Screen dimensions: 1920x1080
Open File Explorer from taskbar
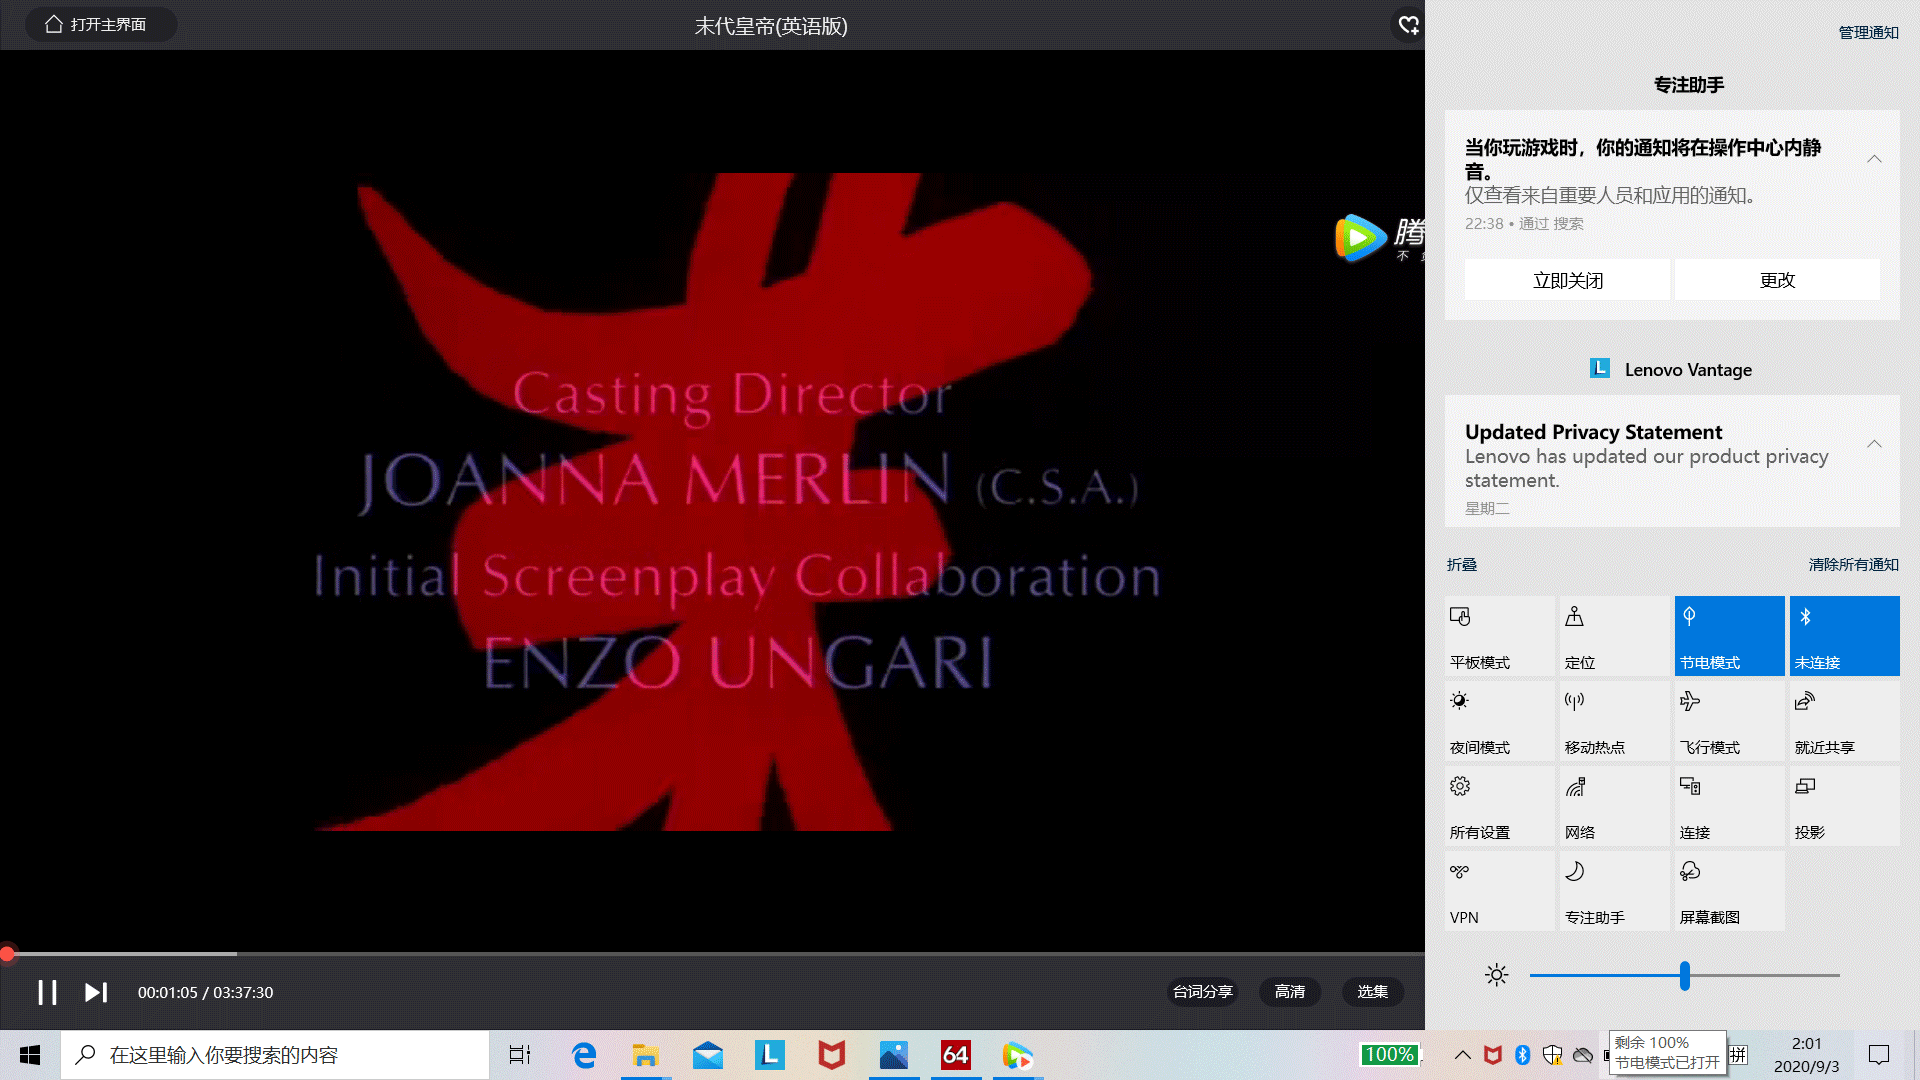646,1055
